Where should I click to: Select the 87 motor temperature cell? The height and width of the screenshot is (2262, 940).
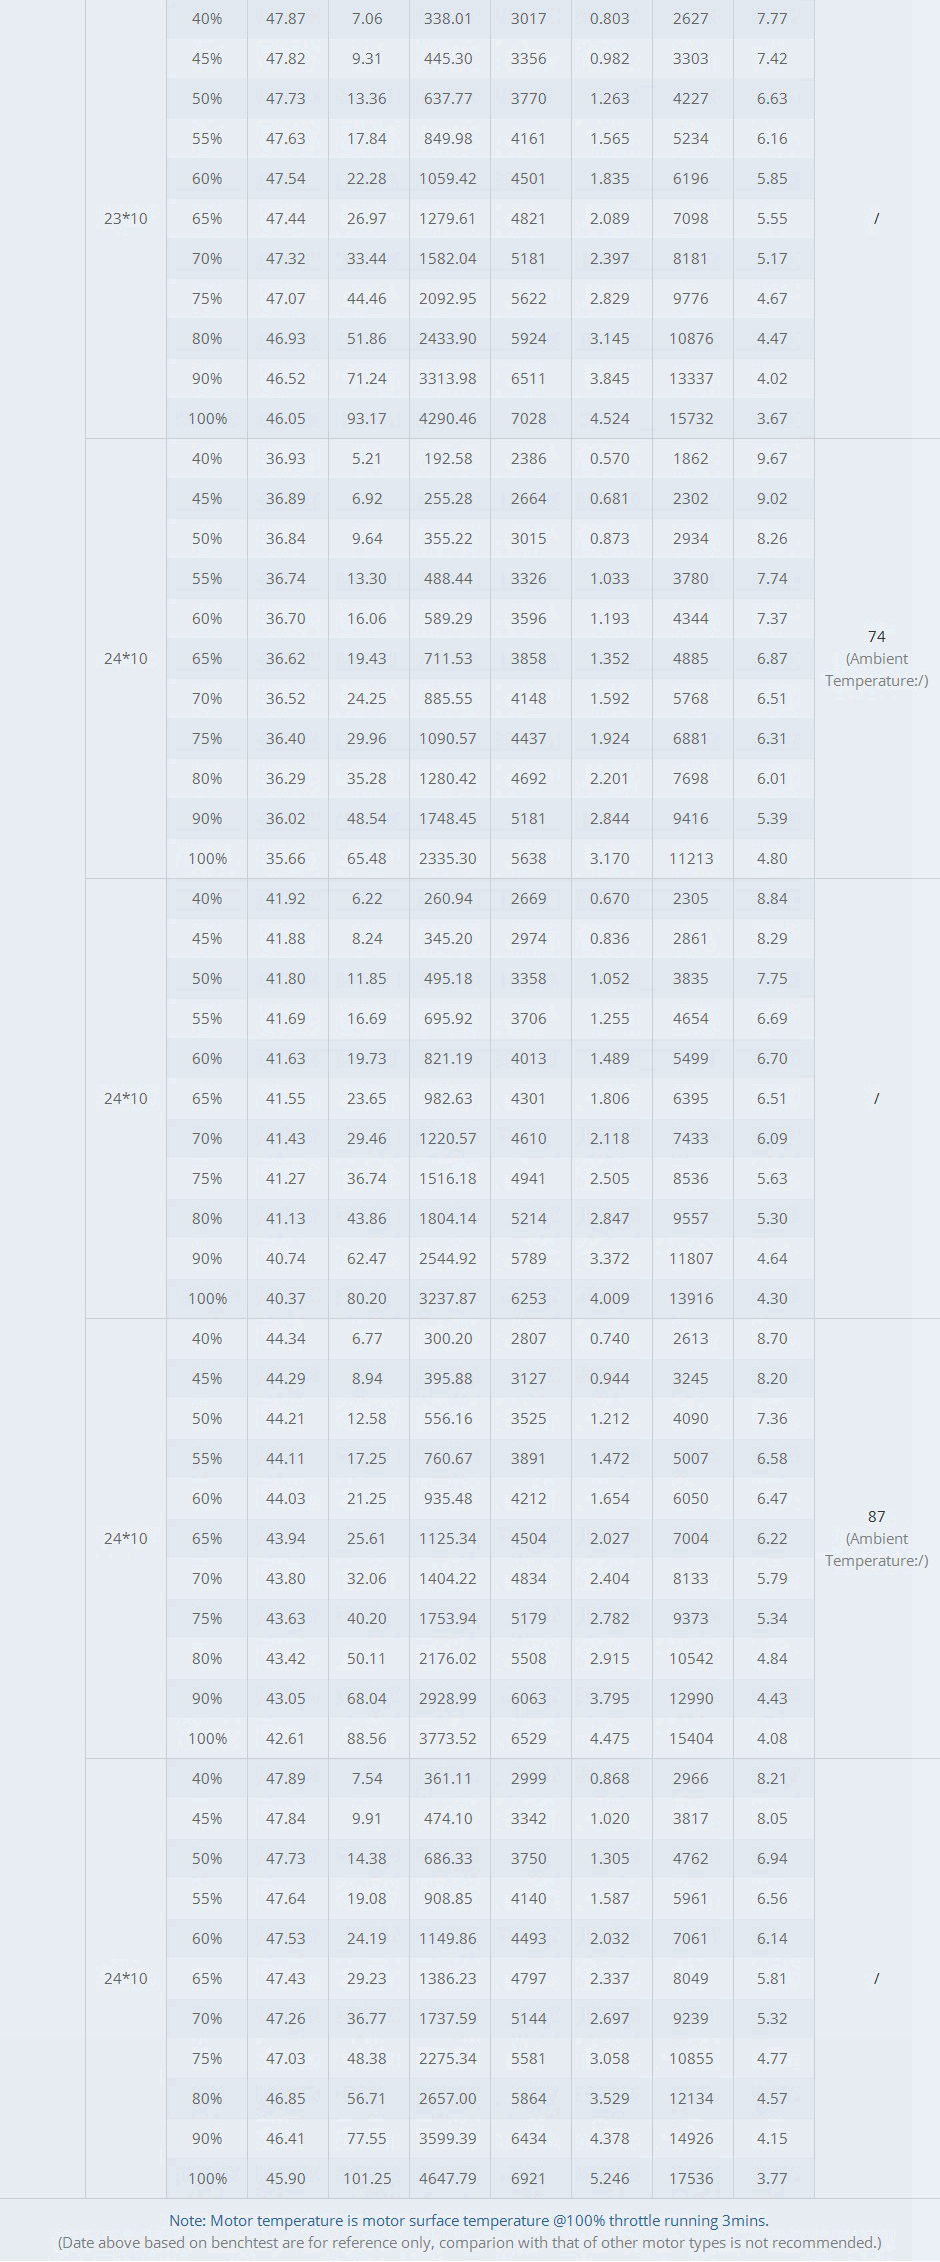(x=877, y=1538)
